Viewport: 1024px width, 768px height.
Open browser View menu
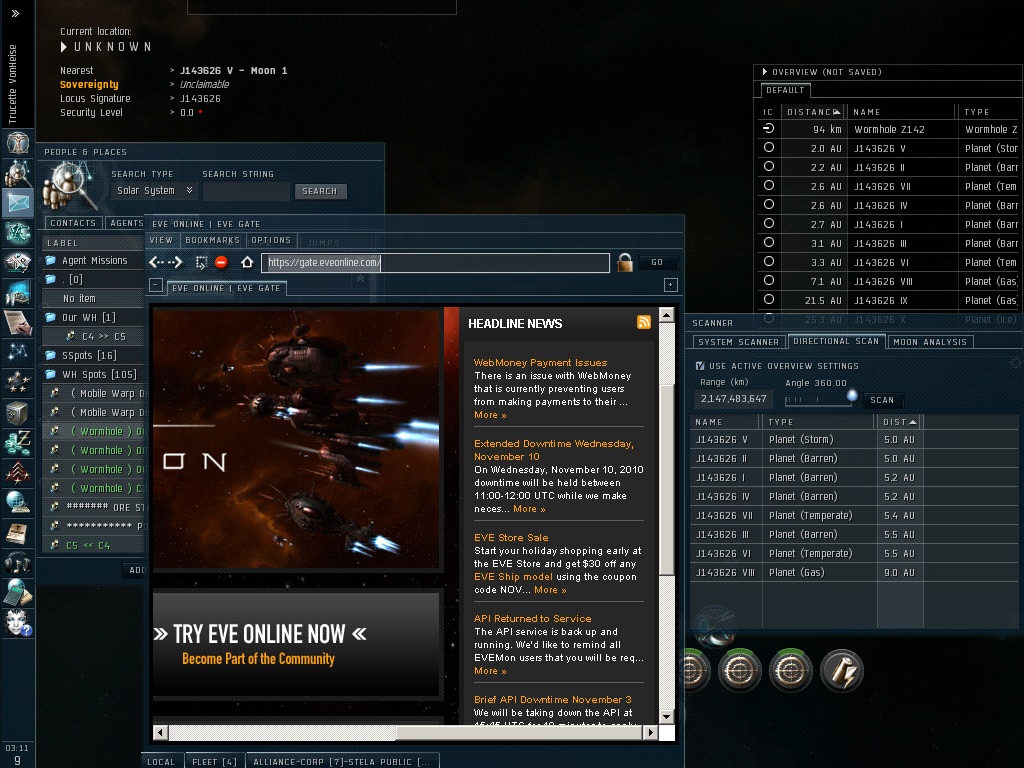[161, 240]
